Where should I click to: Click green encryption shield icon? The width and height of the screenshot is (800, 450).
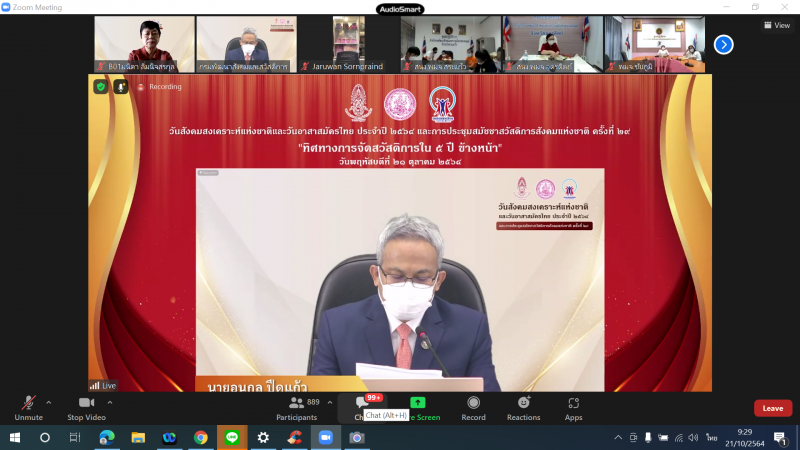pyautogui.click(x=101, y=87)
